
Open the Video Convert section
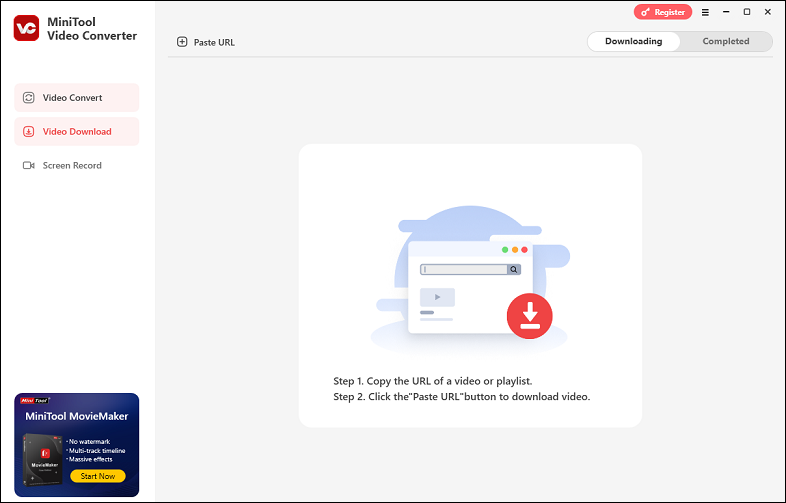[x=77, y=98]
